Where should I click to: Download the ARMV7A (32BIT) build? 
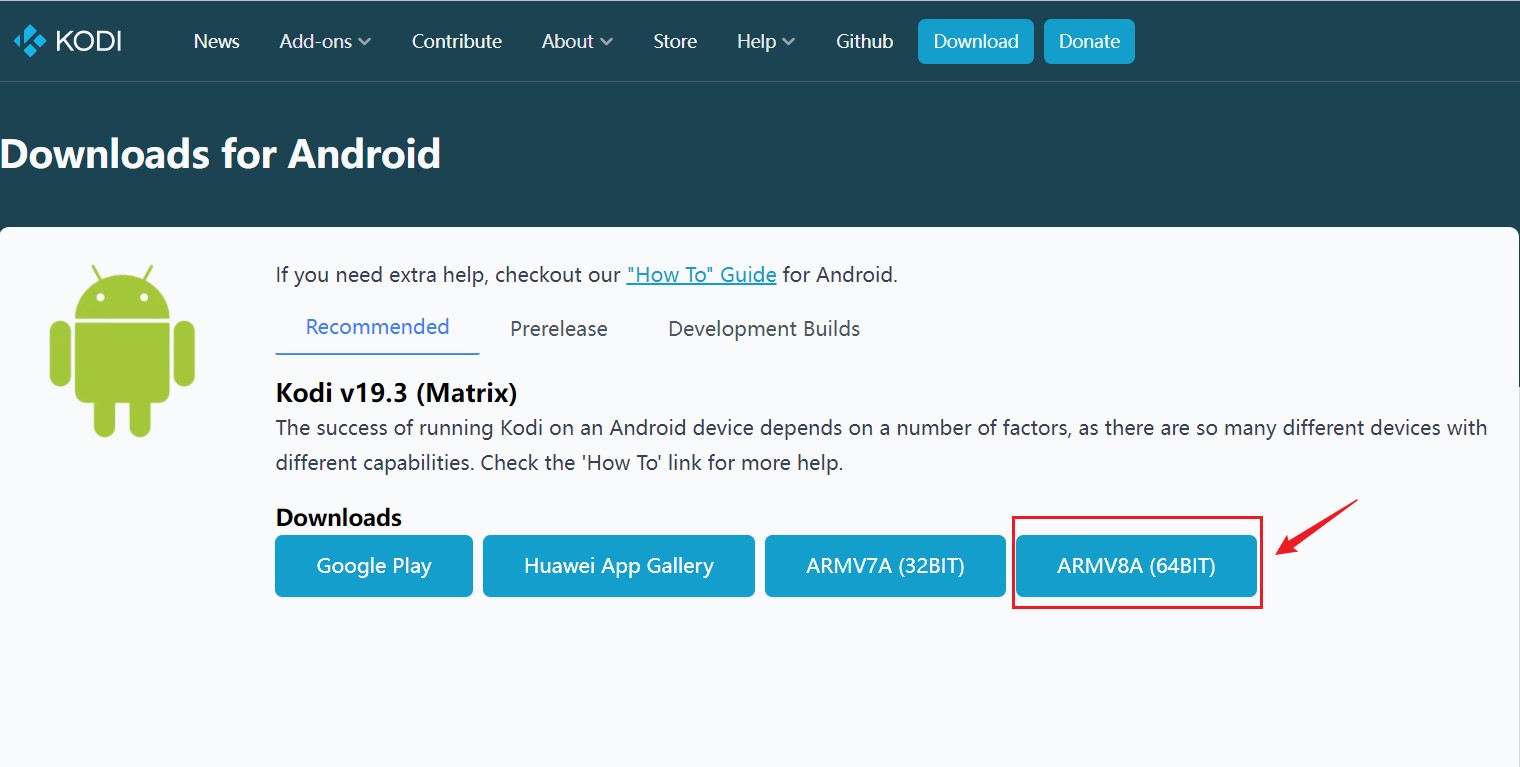(885, 566)
